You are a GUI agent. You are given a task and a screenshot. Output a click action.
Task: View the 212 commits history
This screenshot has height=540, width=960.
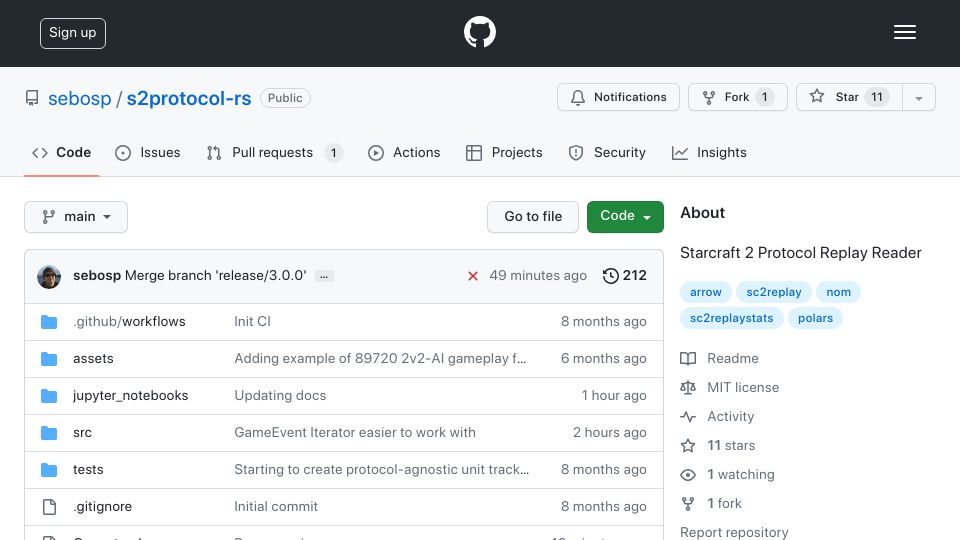click(624, 276)
